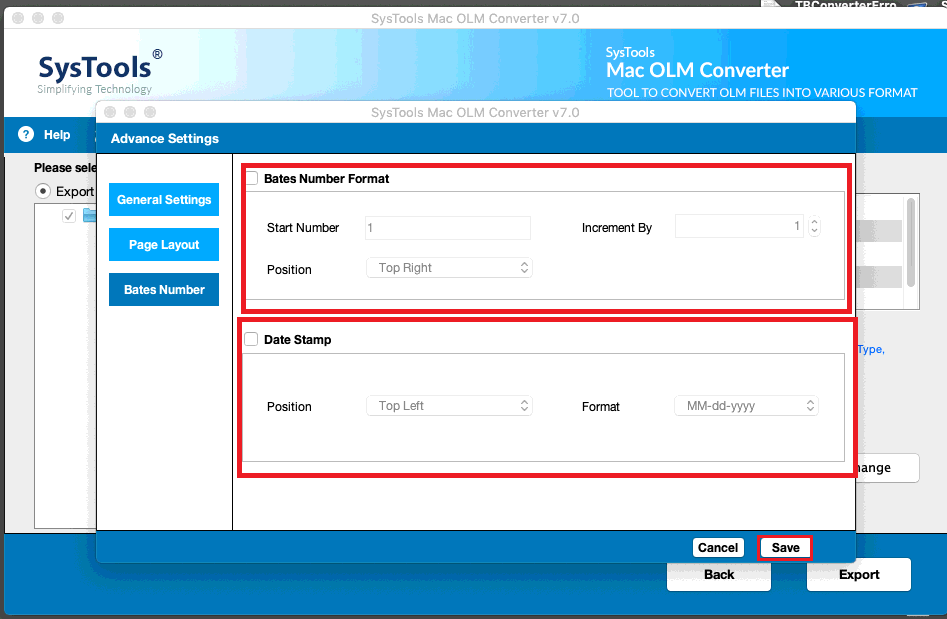
Task: Select the Export radio option
Action: (x=43, y=191)
